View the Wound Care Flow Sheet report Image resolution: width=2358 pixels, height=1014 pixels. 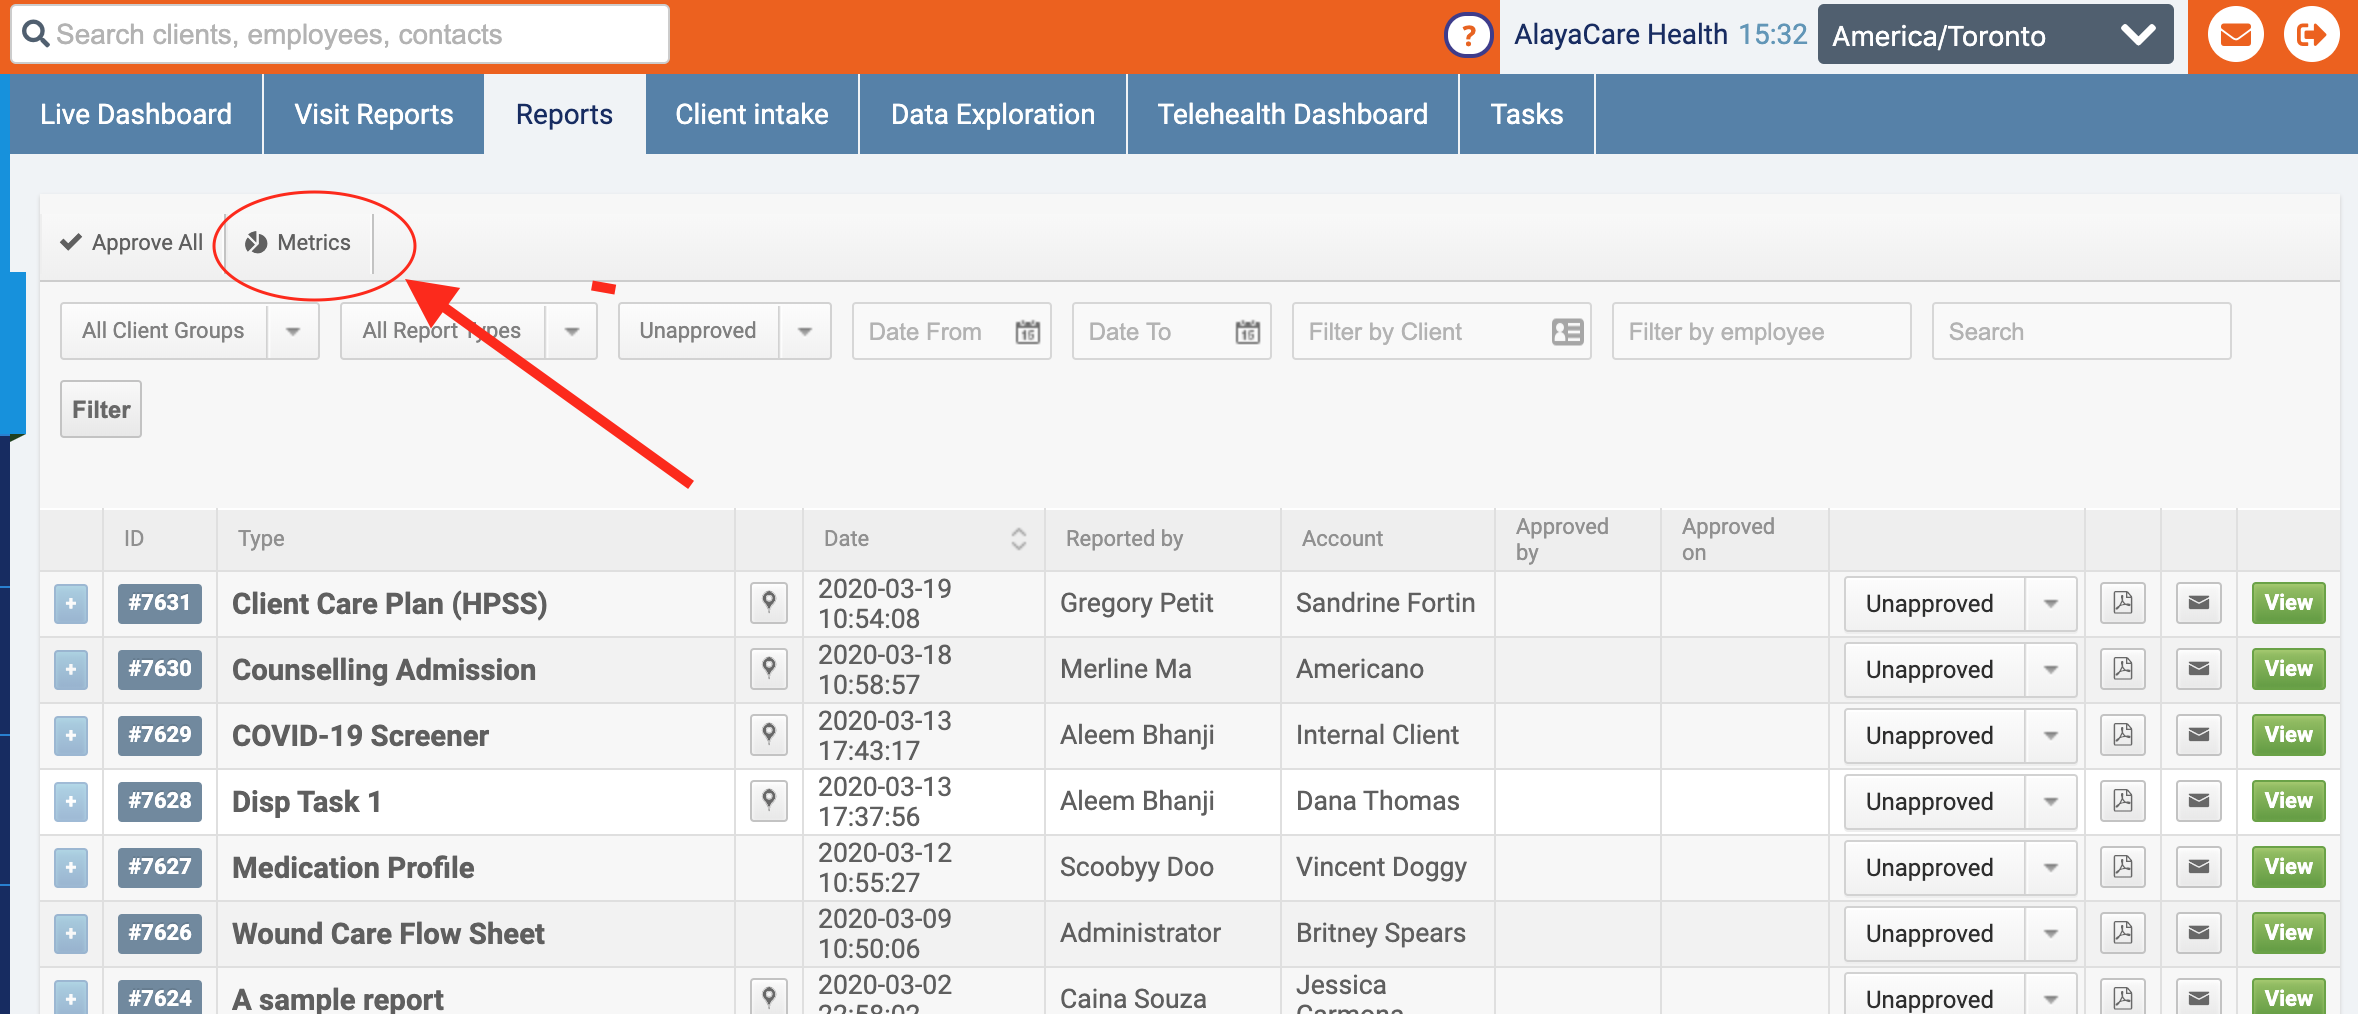pyautogui.click(x=2287, y=933)
